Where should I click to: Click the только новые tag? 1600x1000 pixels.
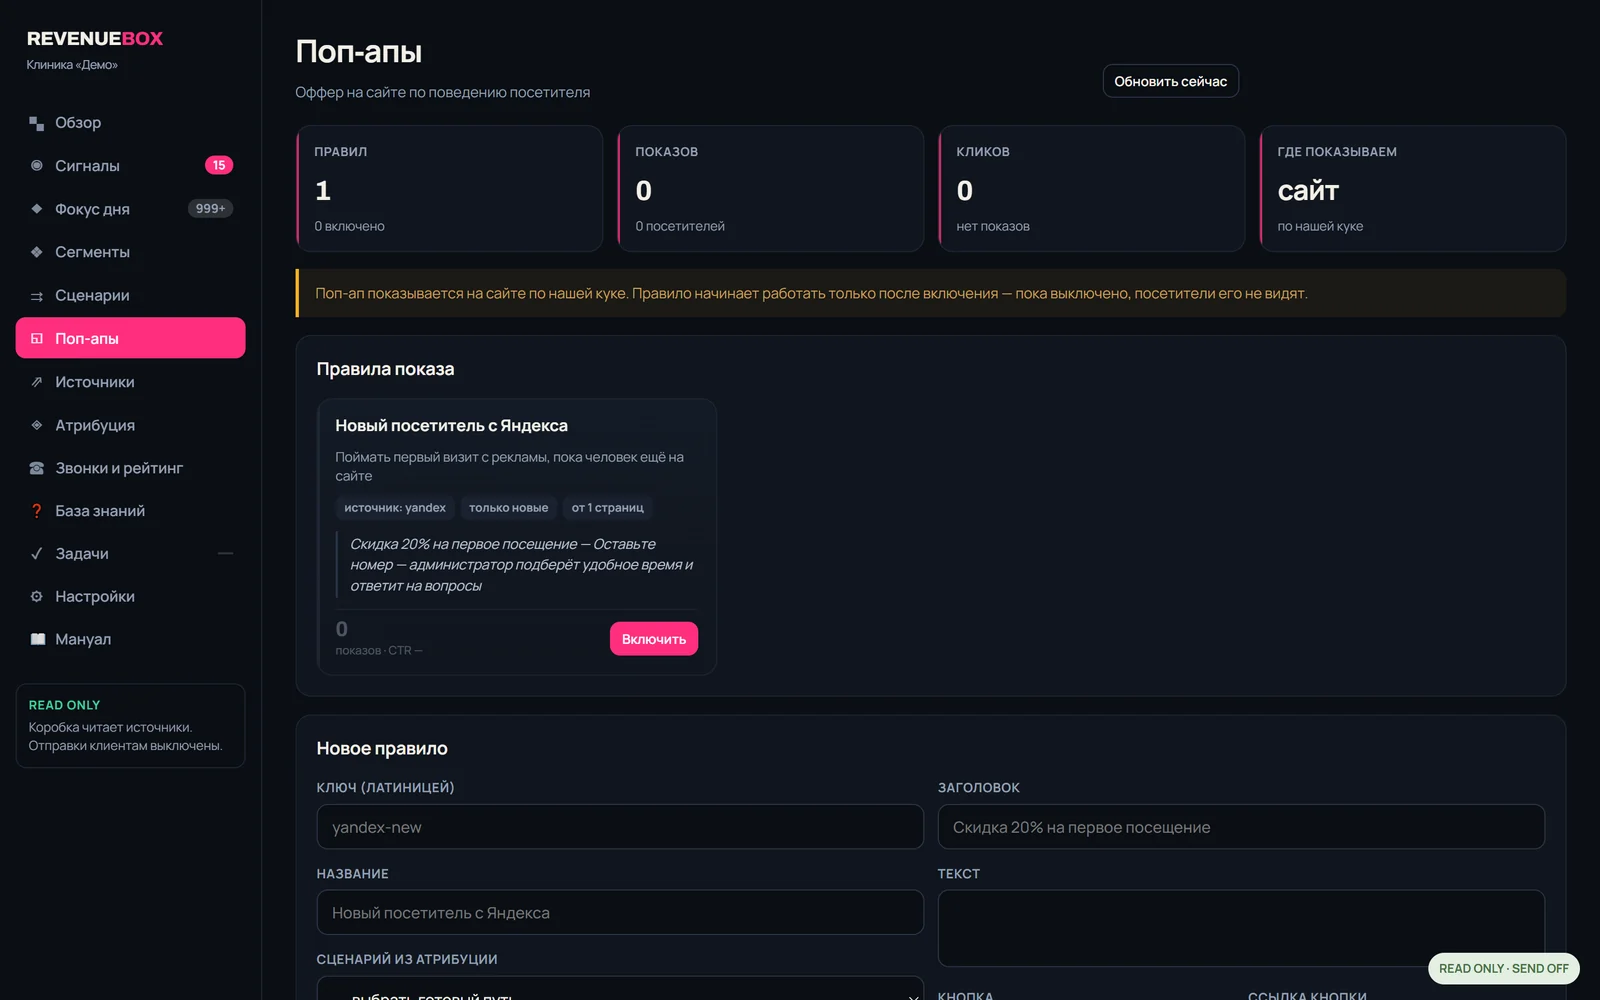[x=509, y=508]
